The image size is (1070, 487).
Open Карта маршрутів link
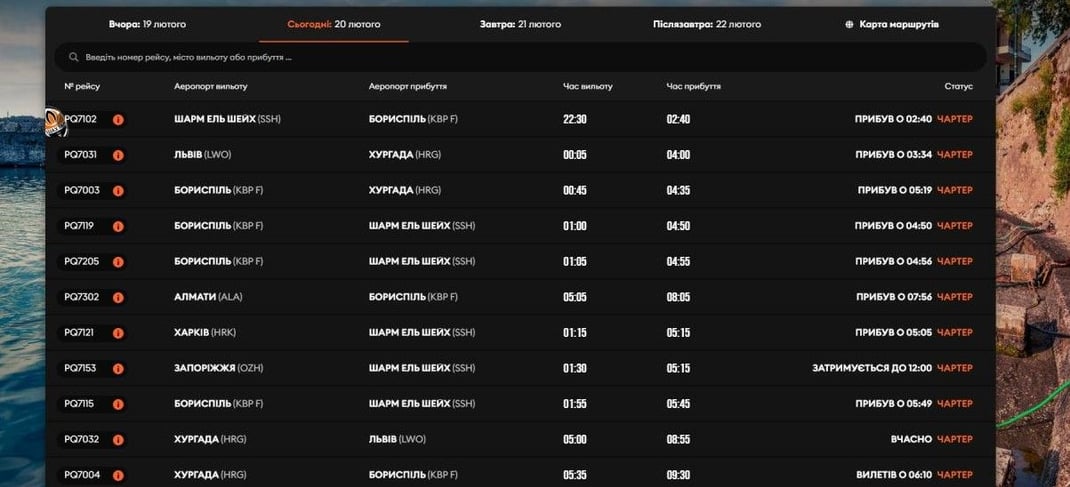point(899,24)
